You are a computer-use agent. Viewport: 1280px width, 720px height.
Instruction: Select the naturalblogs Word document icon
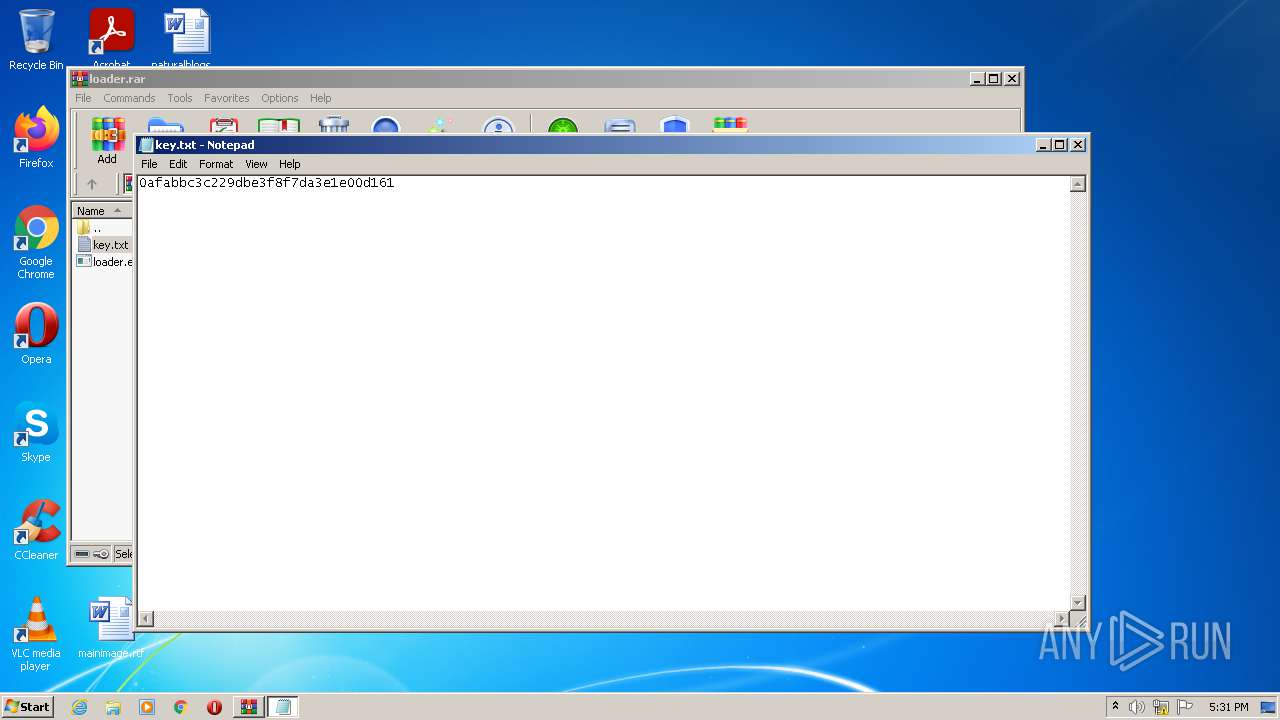click(x=186, y=38)
